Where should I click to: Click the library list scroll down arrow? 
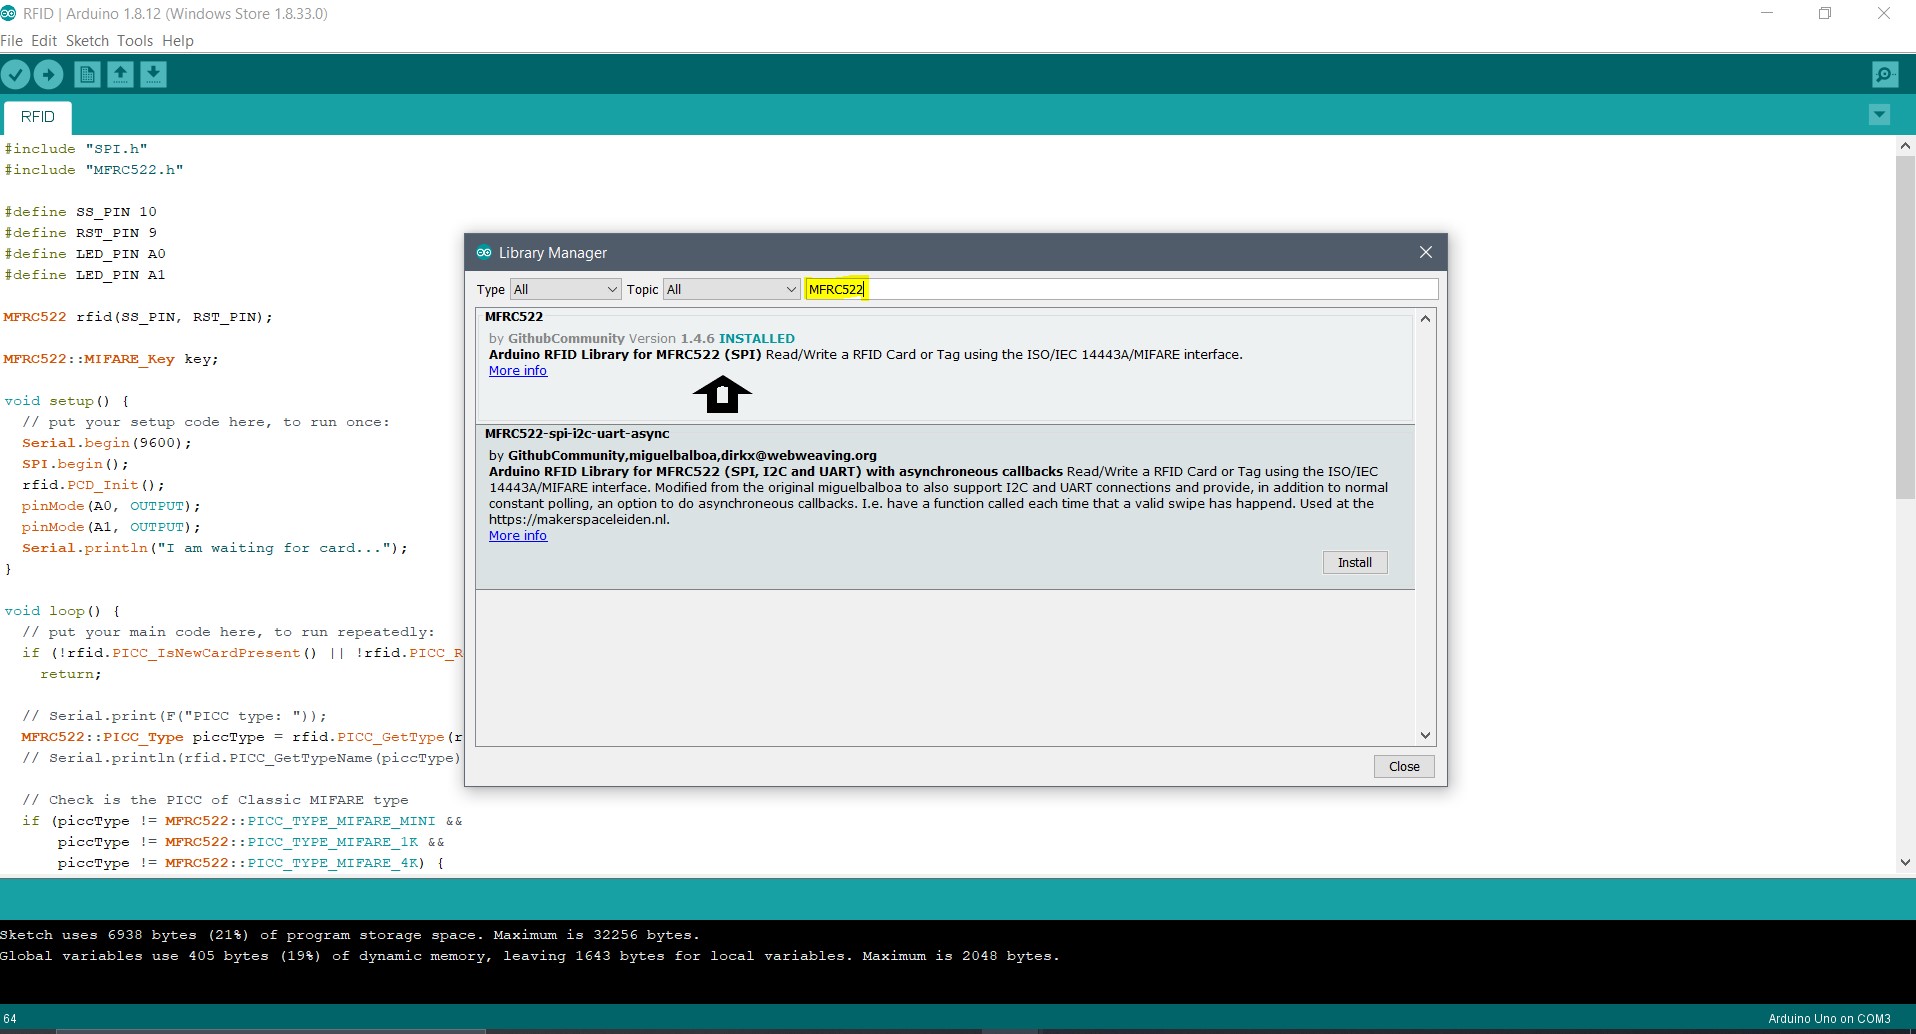click(x=1425, y=735)
